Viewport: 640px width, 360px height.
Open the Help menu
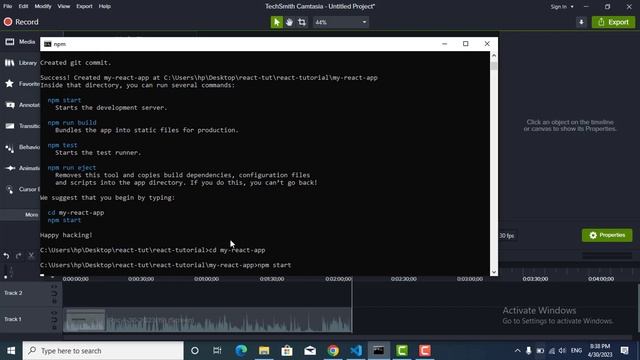point(104,6)
